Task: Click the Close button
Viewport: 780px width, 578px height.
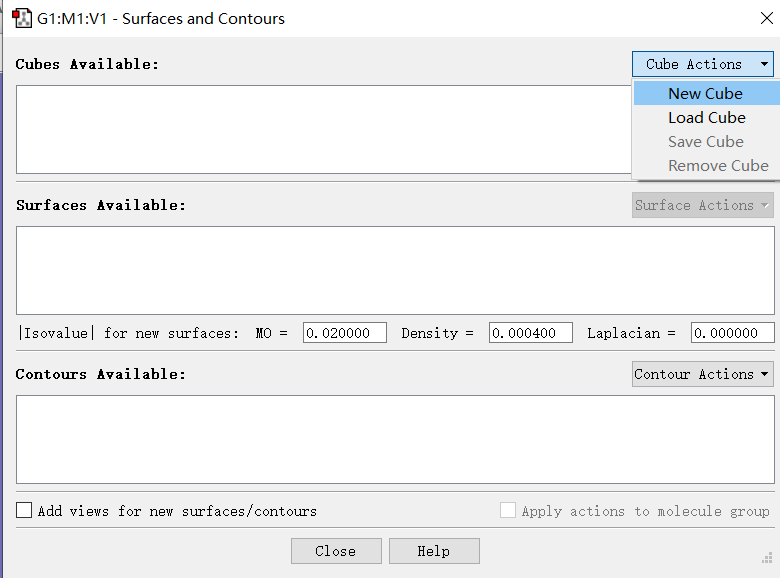Action: coord(336,551)
